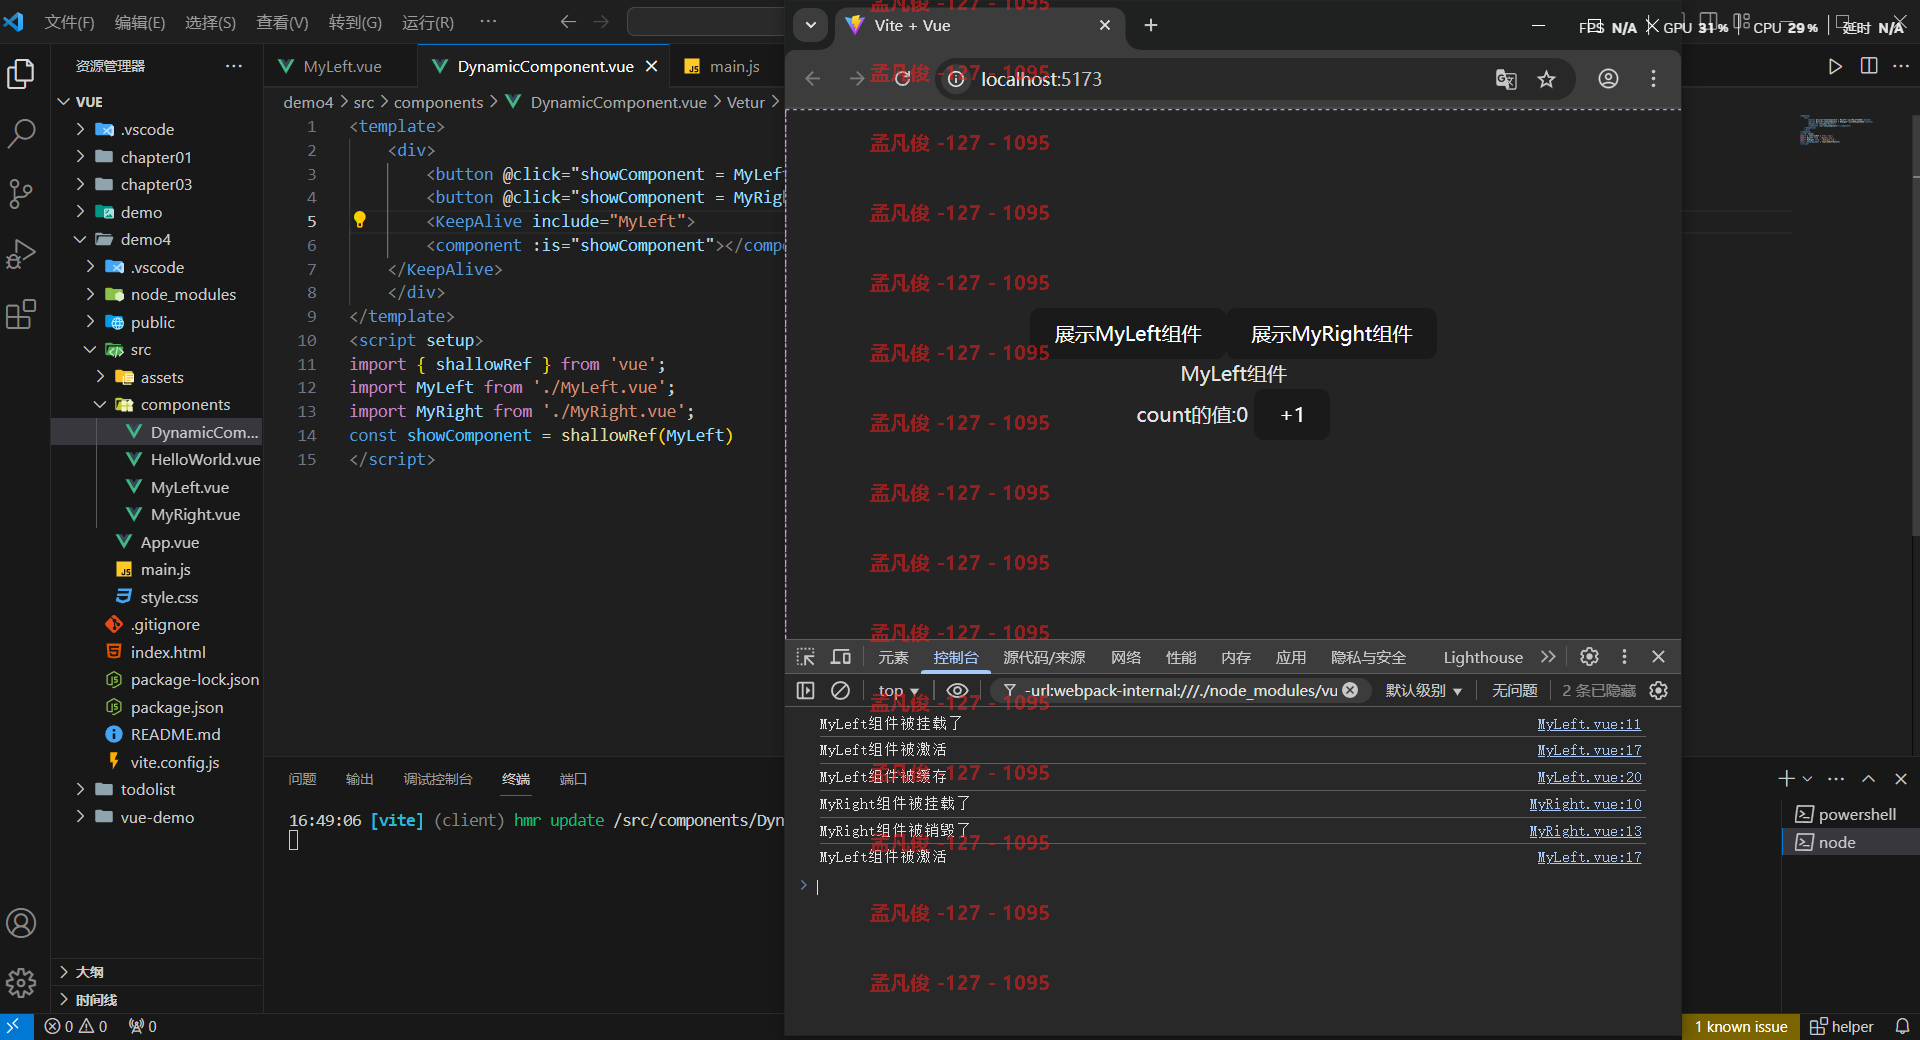This screenshot has height=1040, width=1920.
Task: Click the browser reload button
Action: [902, 79]
